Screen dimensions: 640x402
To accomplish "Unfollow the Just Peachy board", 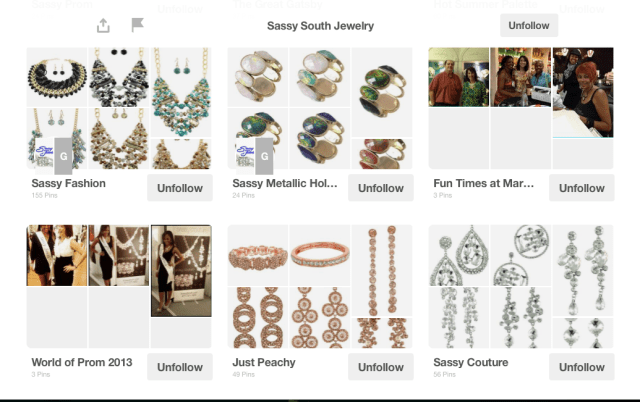I will click(x=381, y=367).
